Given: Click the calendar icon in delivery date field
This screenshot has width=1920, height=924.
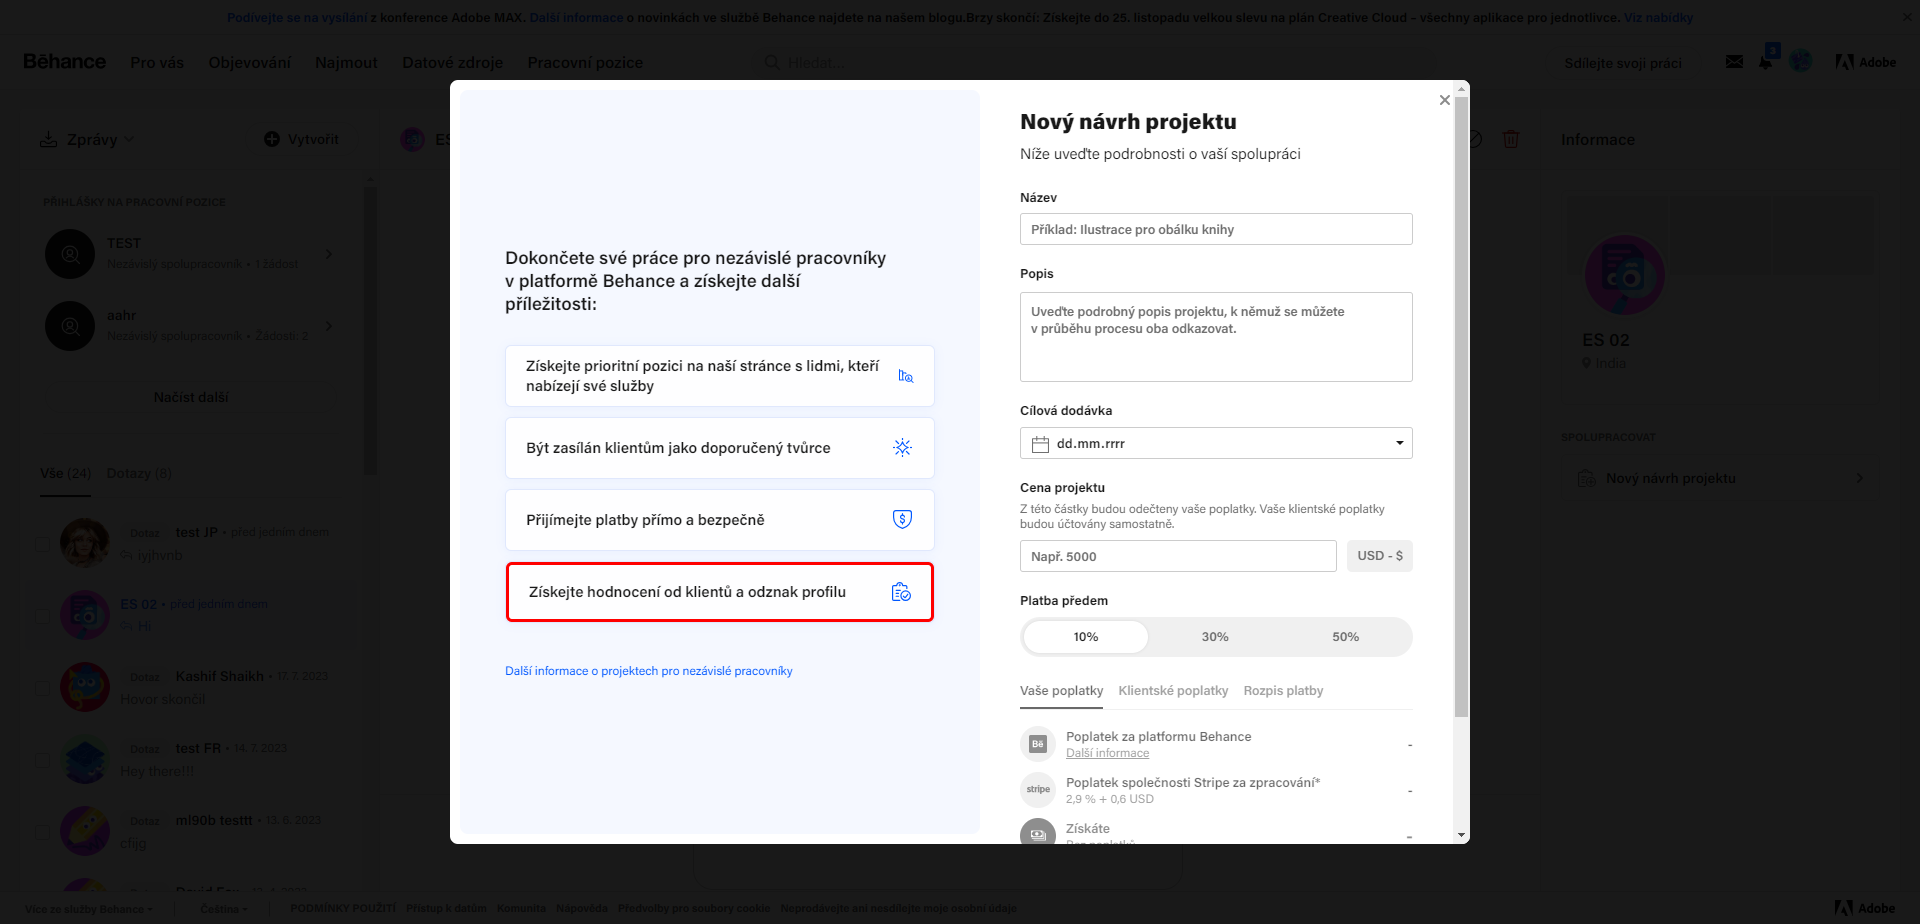Looking at the screenshot, I should (1040, 444).
